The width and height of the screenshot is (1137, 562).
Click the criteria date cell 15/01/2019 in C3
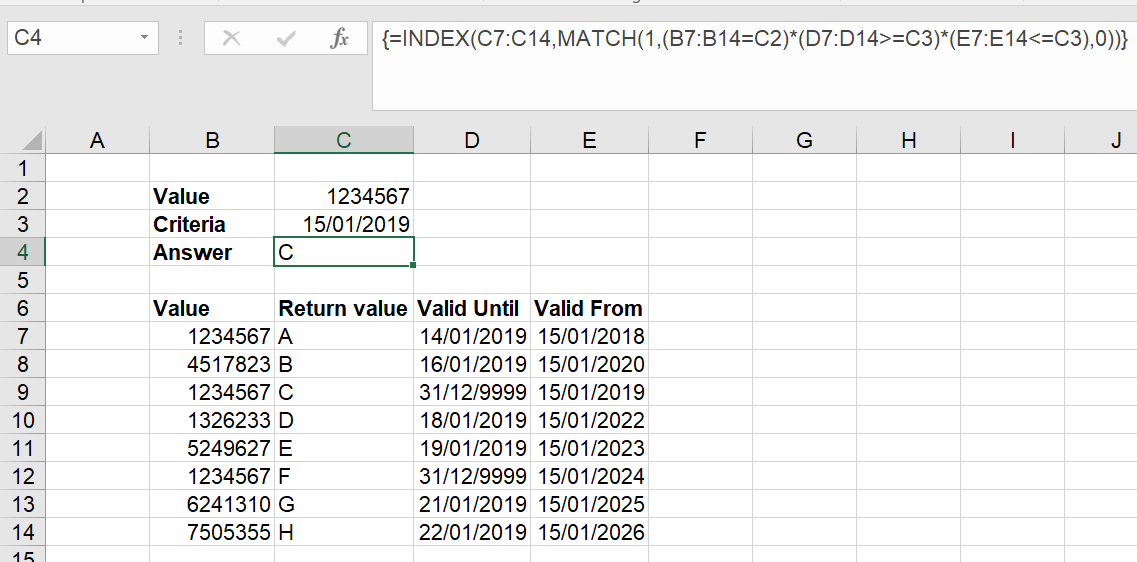click(344, 224)
